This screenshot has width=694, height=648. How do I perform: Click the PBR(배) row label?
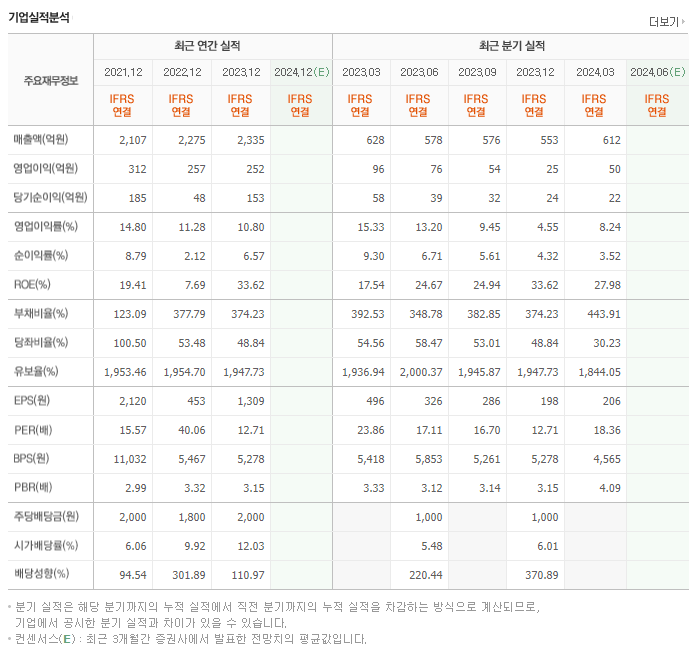pyautogui.click(x=33, y=487)
